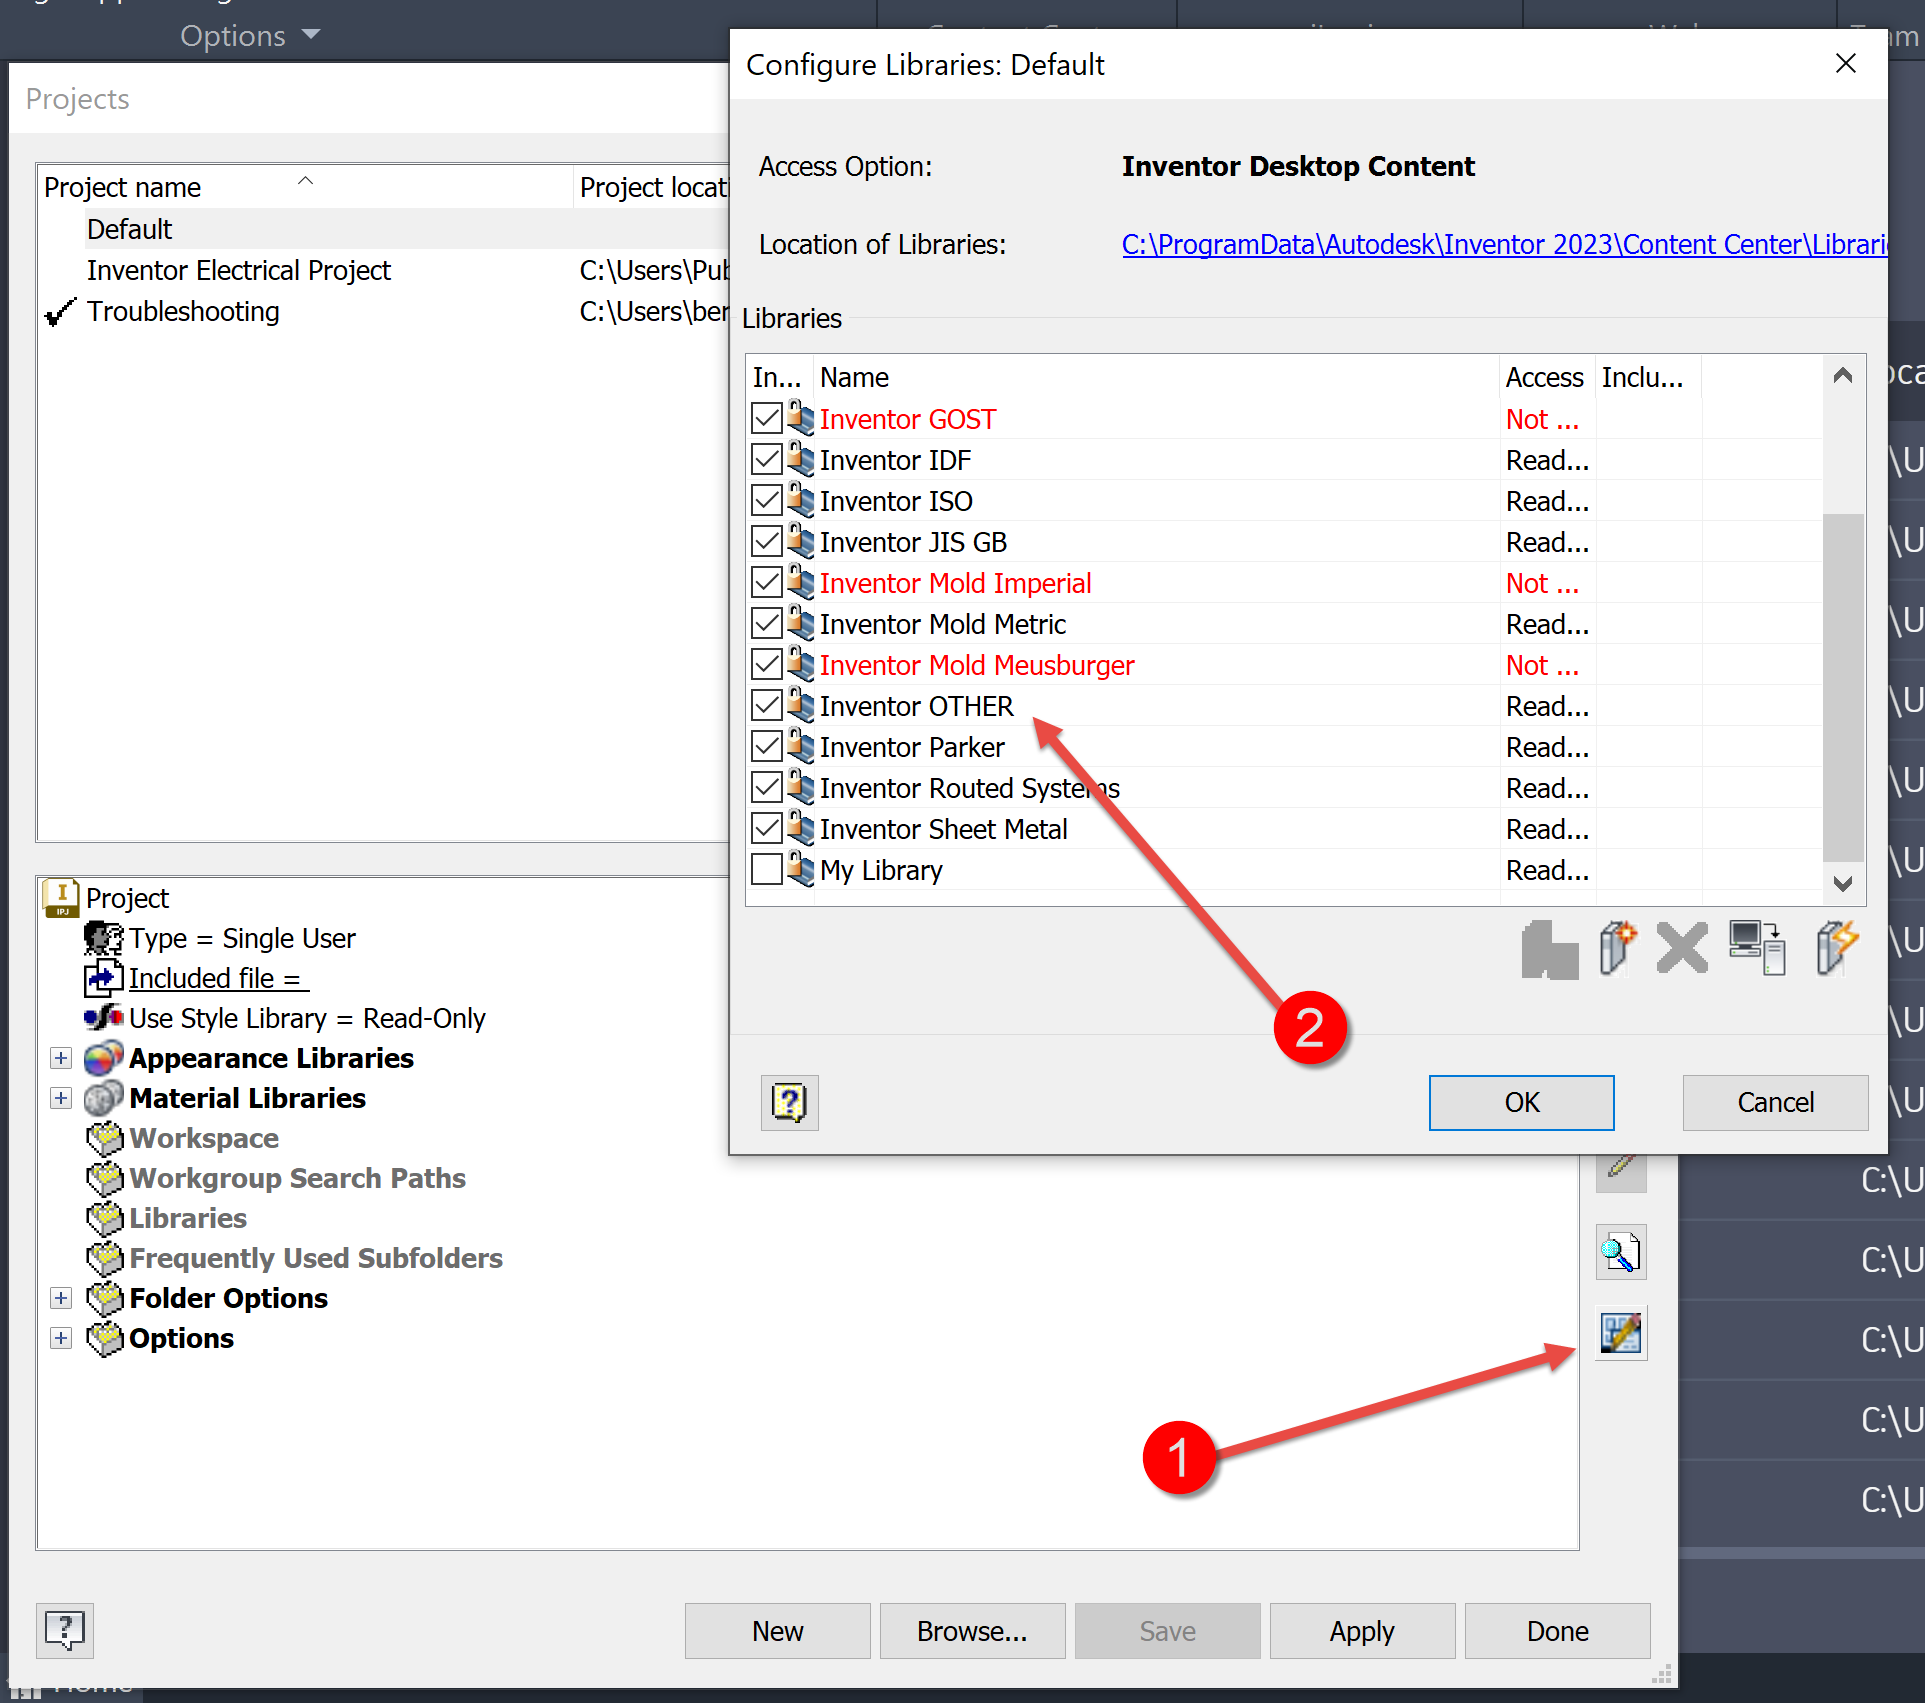Screen dimensions: 1925x1703
Task: Open the Location of Libraries path link
Action: 1502,244
